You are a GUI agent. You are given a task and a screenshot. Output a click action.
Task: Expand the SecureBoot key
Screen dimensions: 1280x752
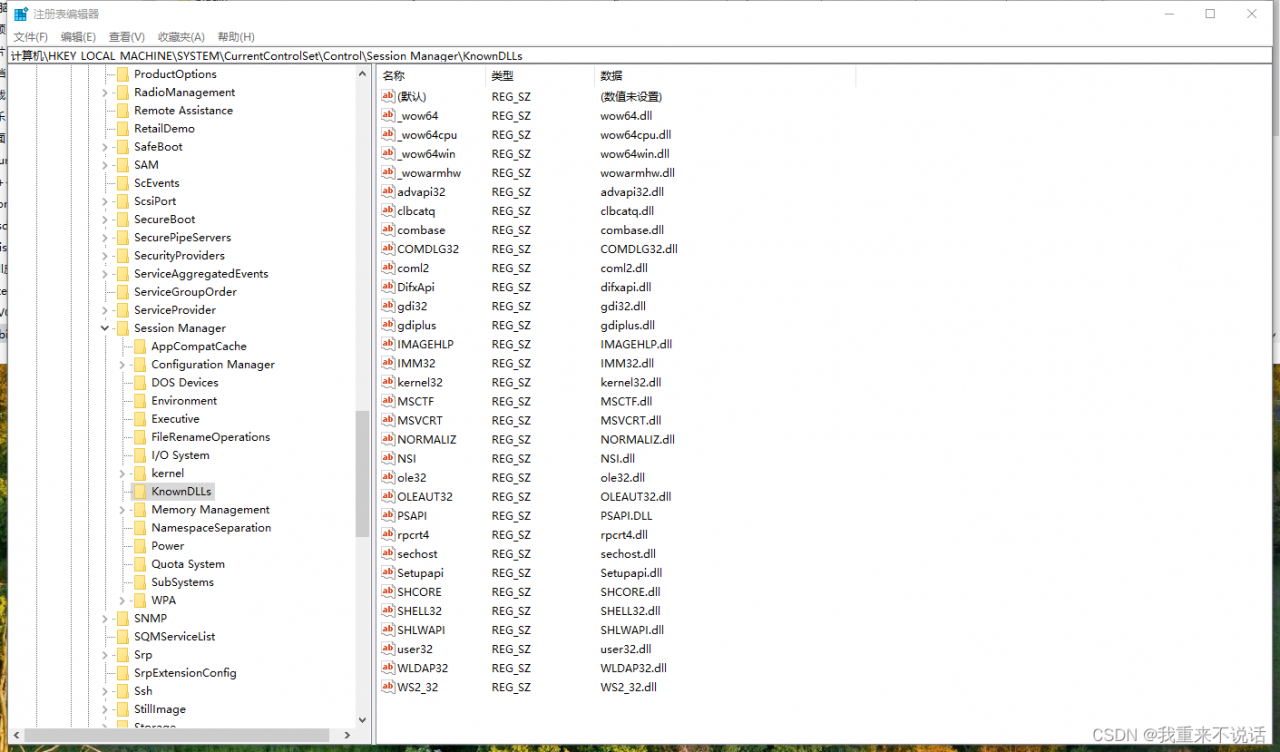pyautogui.click(x=105, y=219)
